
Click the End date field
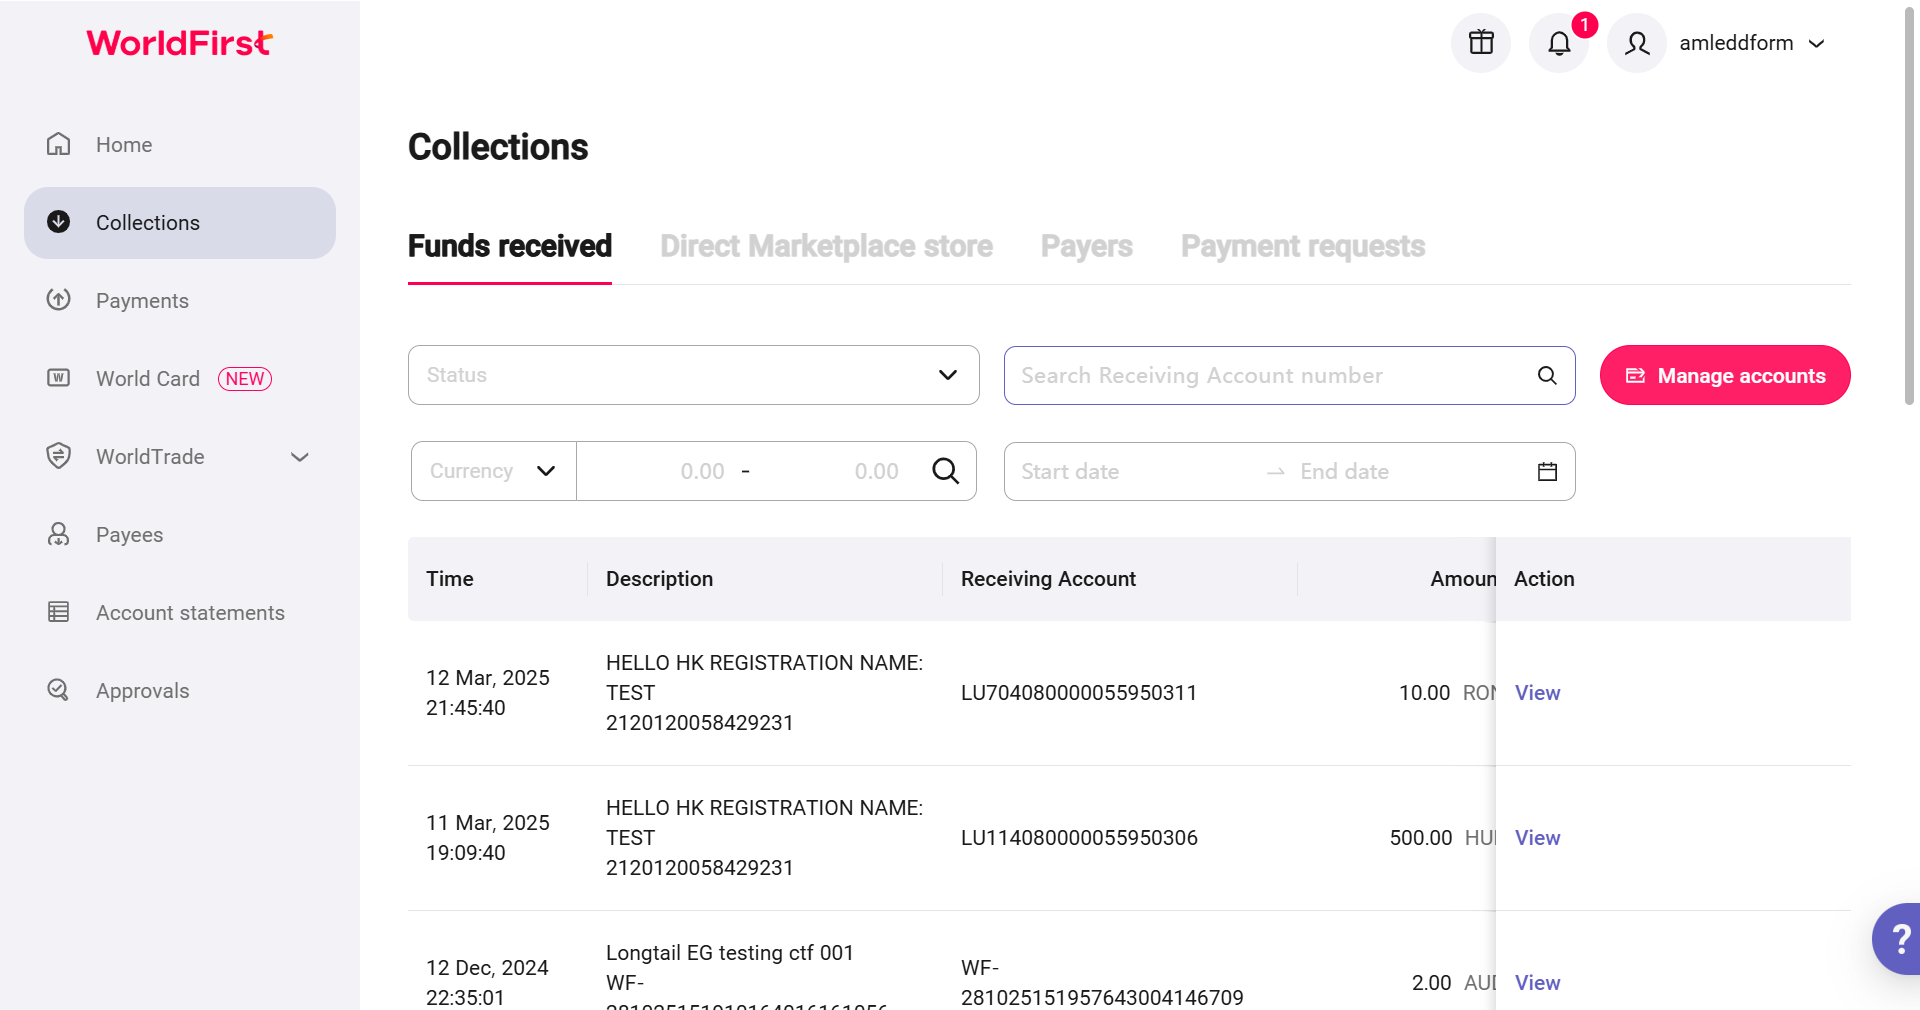point(1410,472)
